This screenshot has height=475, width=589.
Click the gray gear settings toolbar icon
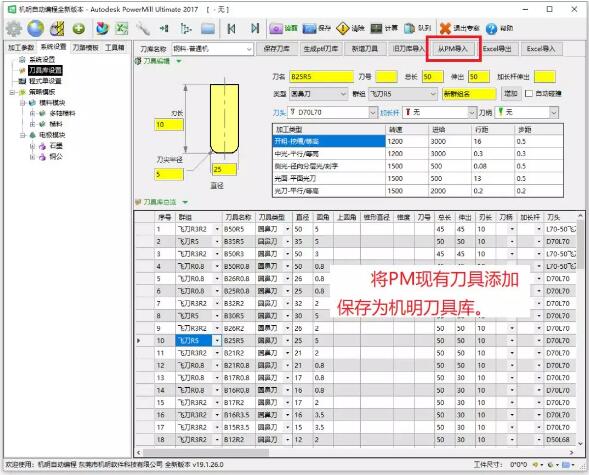point(14,29)
